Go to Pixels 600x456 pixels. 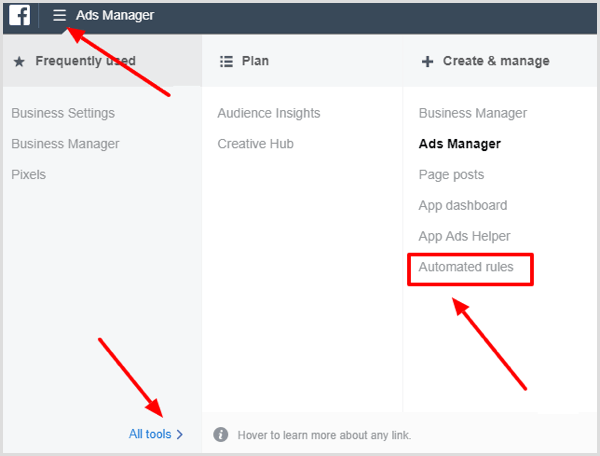(x=29, y=174)
